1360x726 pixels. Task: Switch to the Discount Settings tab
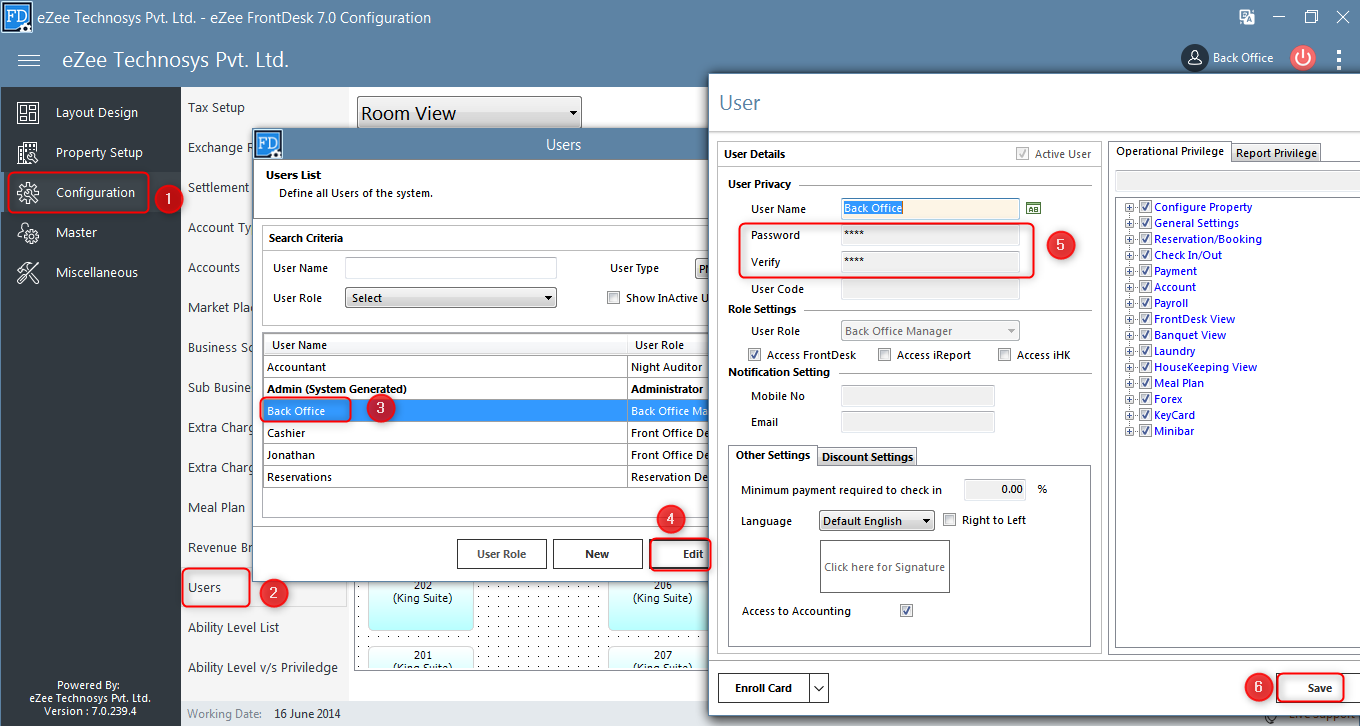pos(867,457)
